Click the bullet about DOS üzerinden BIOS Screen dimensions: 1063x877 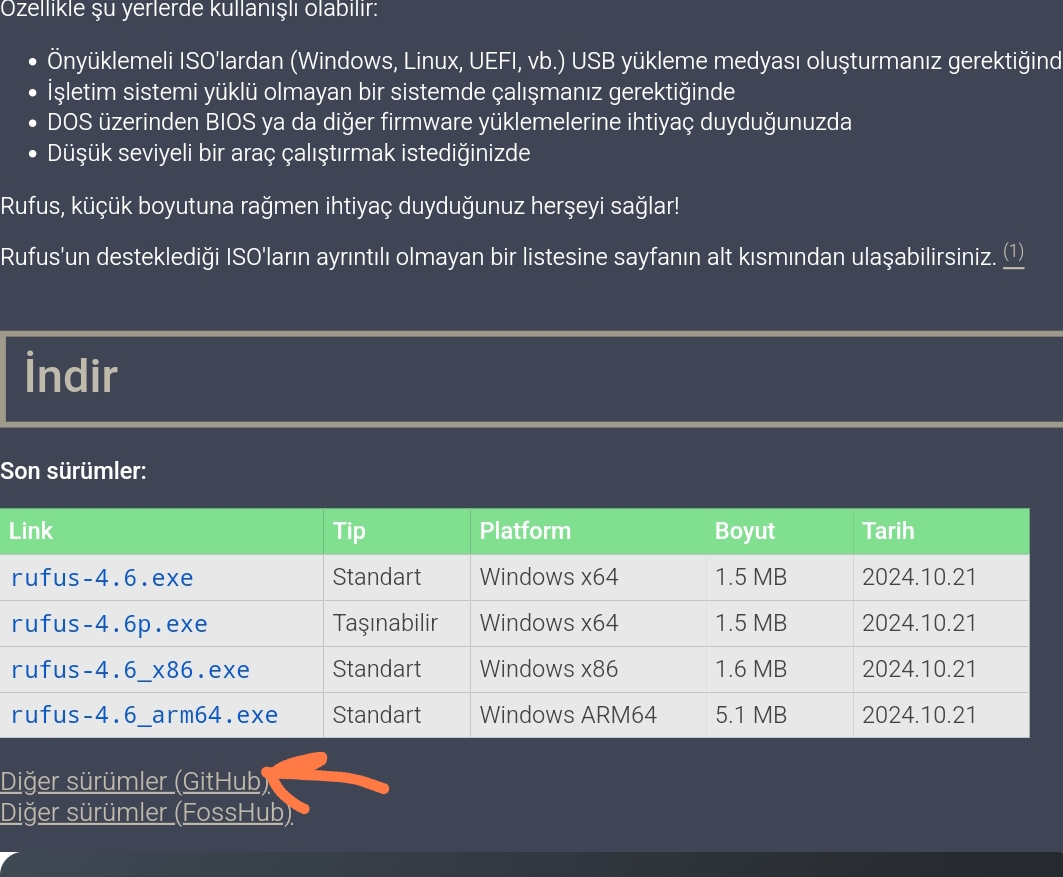(x=449, y=123)
